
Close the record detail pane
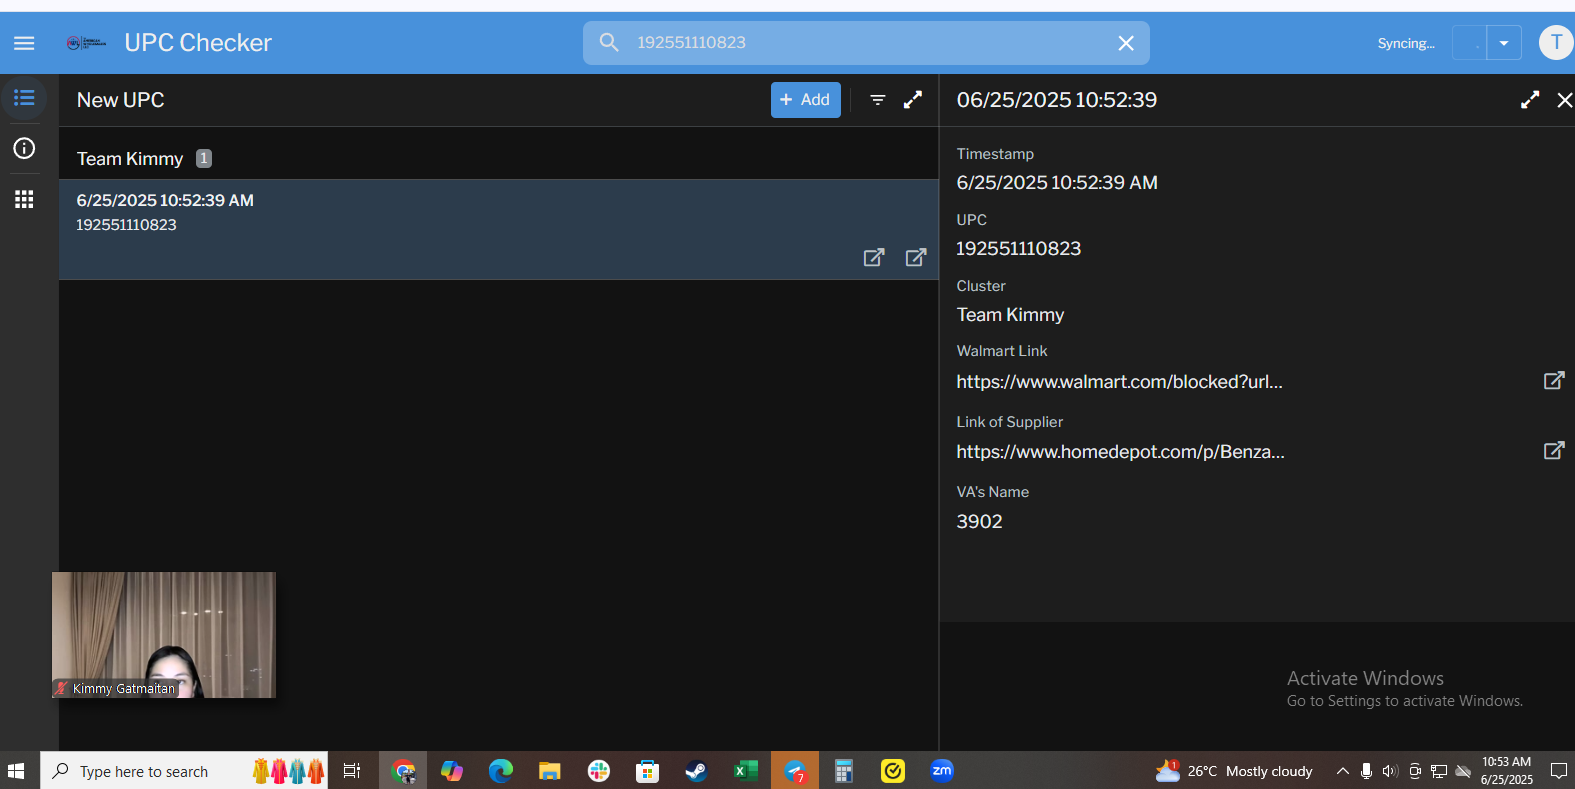pos(1564,100)
